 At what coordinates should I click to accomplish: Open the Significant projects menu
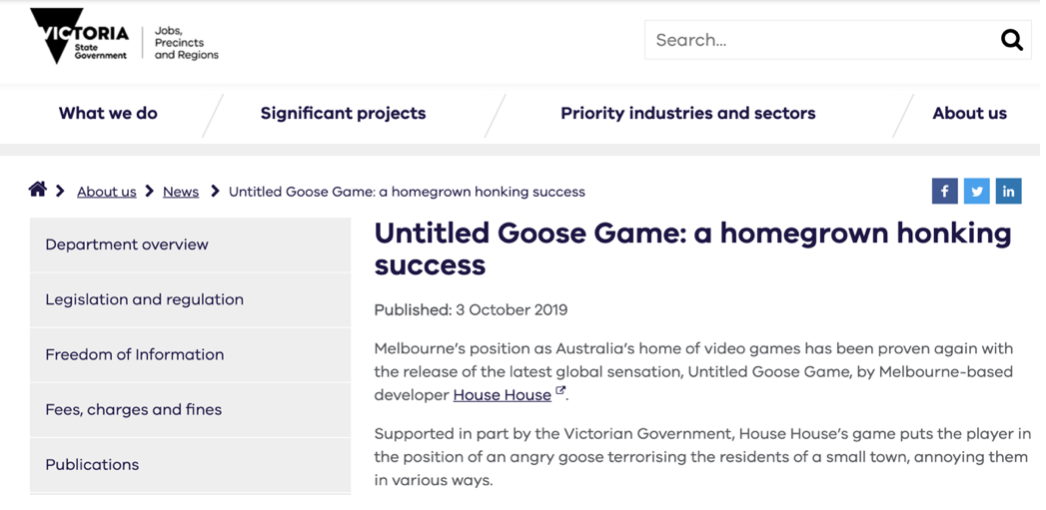(x=343, y=113)
